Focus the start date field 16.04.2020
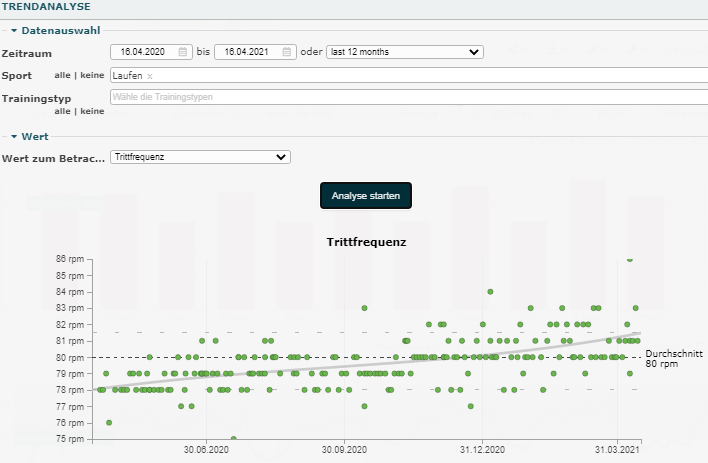The width and height of the screenshot is (708, 463). [x=142, y=52]
